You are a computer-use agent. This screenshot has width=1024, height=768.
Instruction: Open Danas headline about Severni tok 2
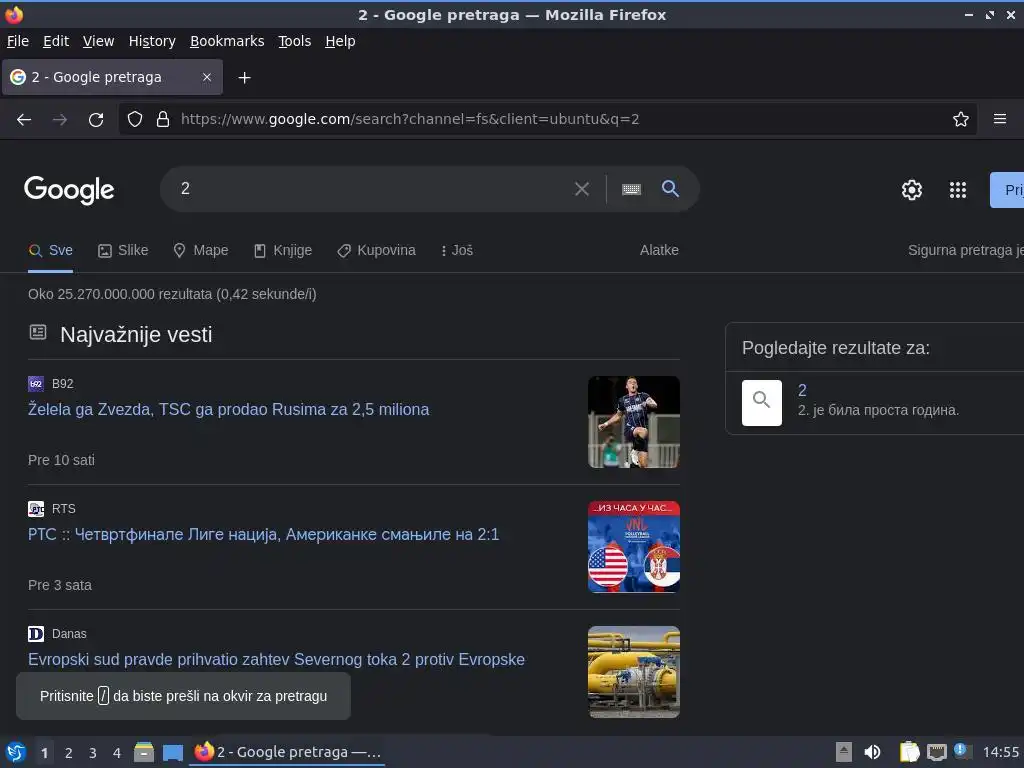pyautogui.click(x=276, y=659)
